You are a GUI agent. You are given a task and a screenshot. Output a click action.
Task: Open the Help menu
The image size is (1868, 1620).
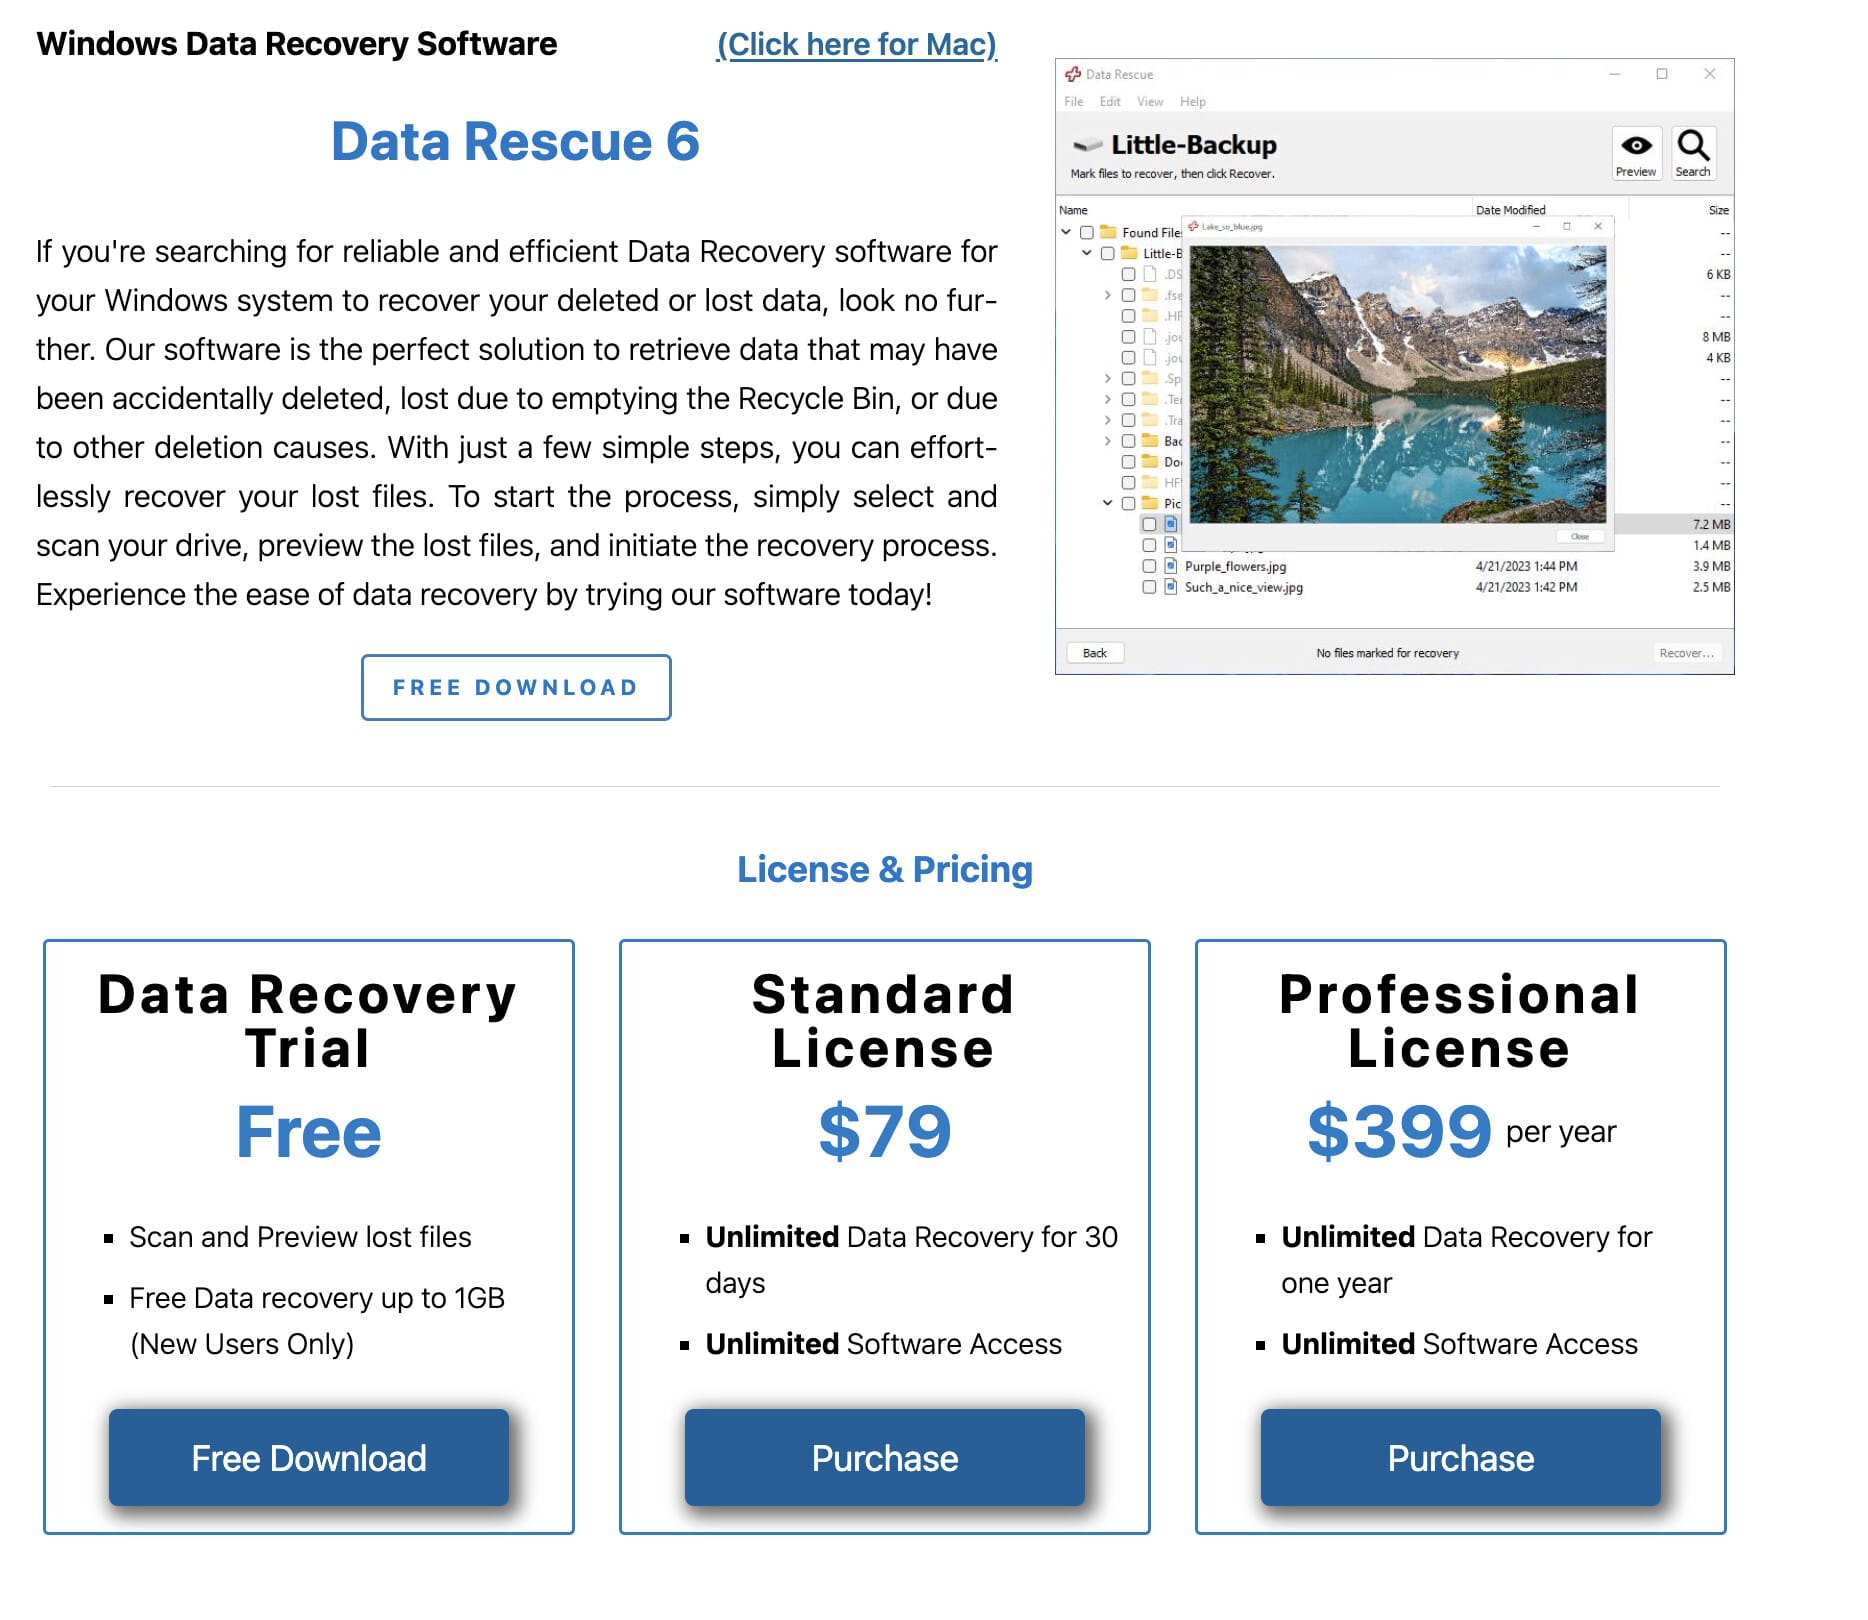[1193, 101]
